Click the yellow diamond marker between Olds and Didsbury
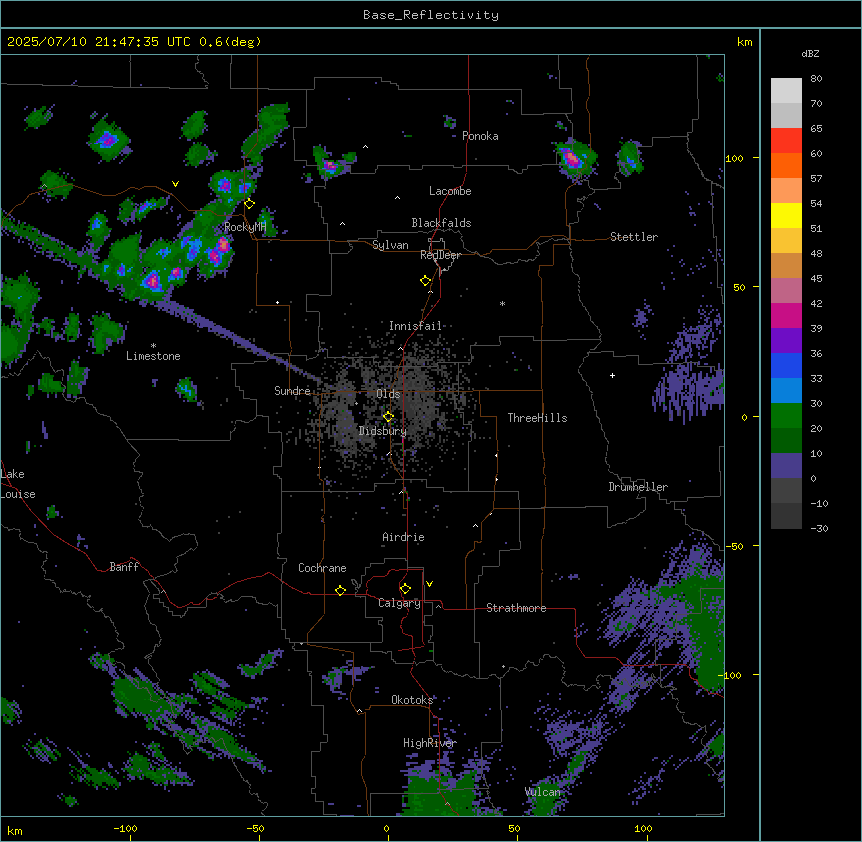The image size is (862, 842). (x=389, y=417)
